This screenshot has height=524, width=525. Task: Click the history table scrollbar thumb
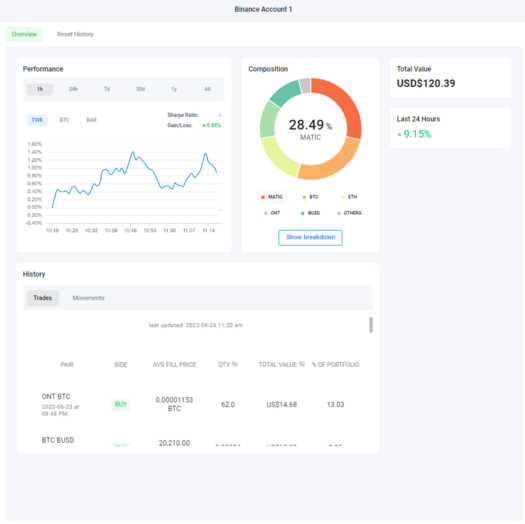tap(371, 325)
